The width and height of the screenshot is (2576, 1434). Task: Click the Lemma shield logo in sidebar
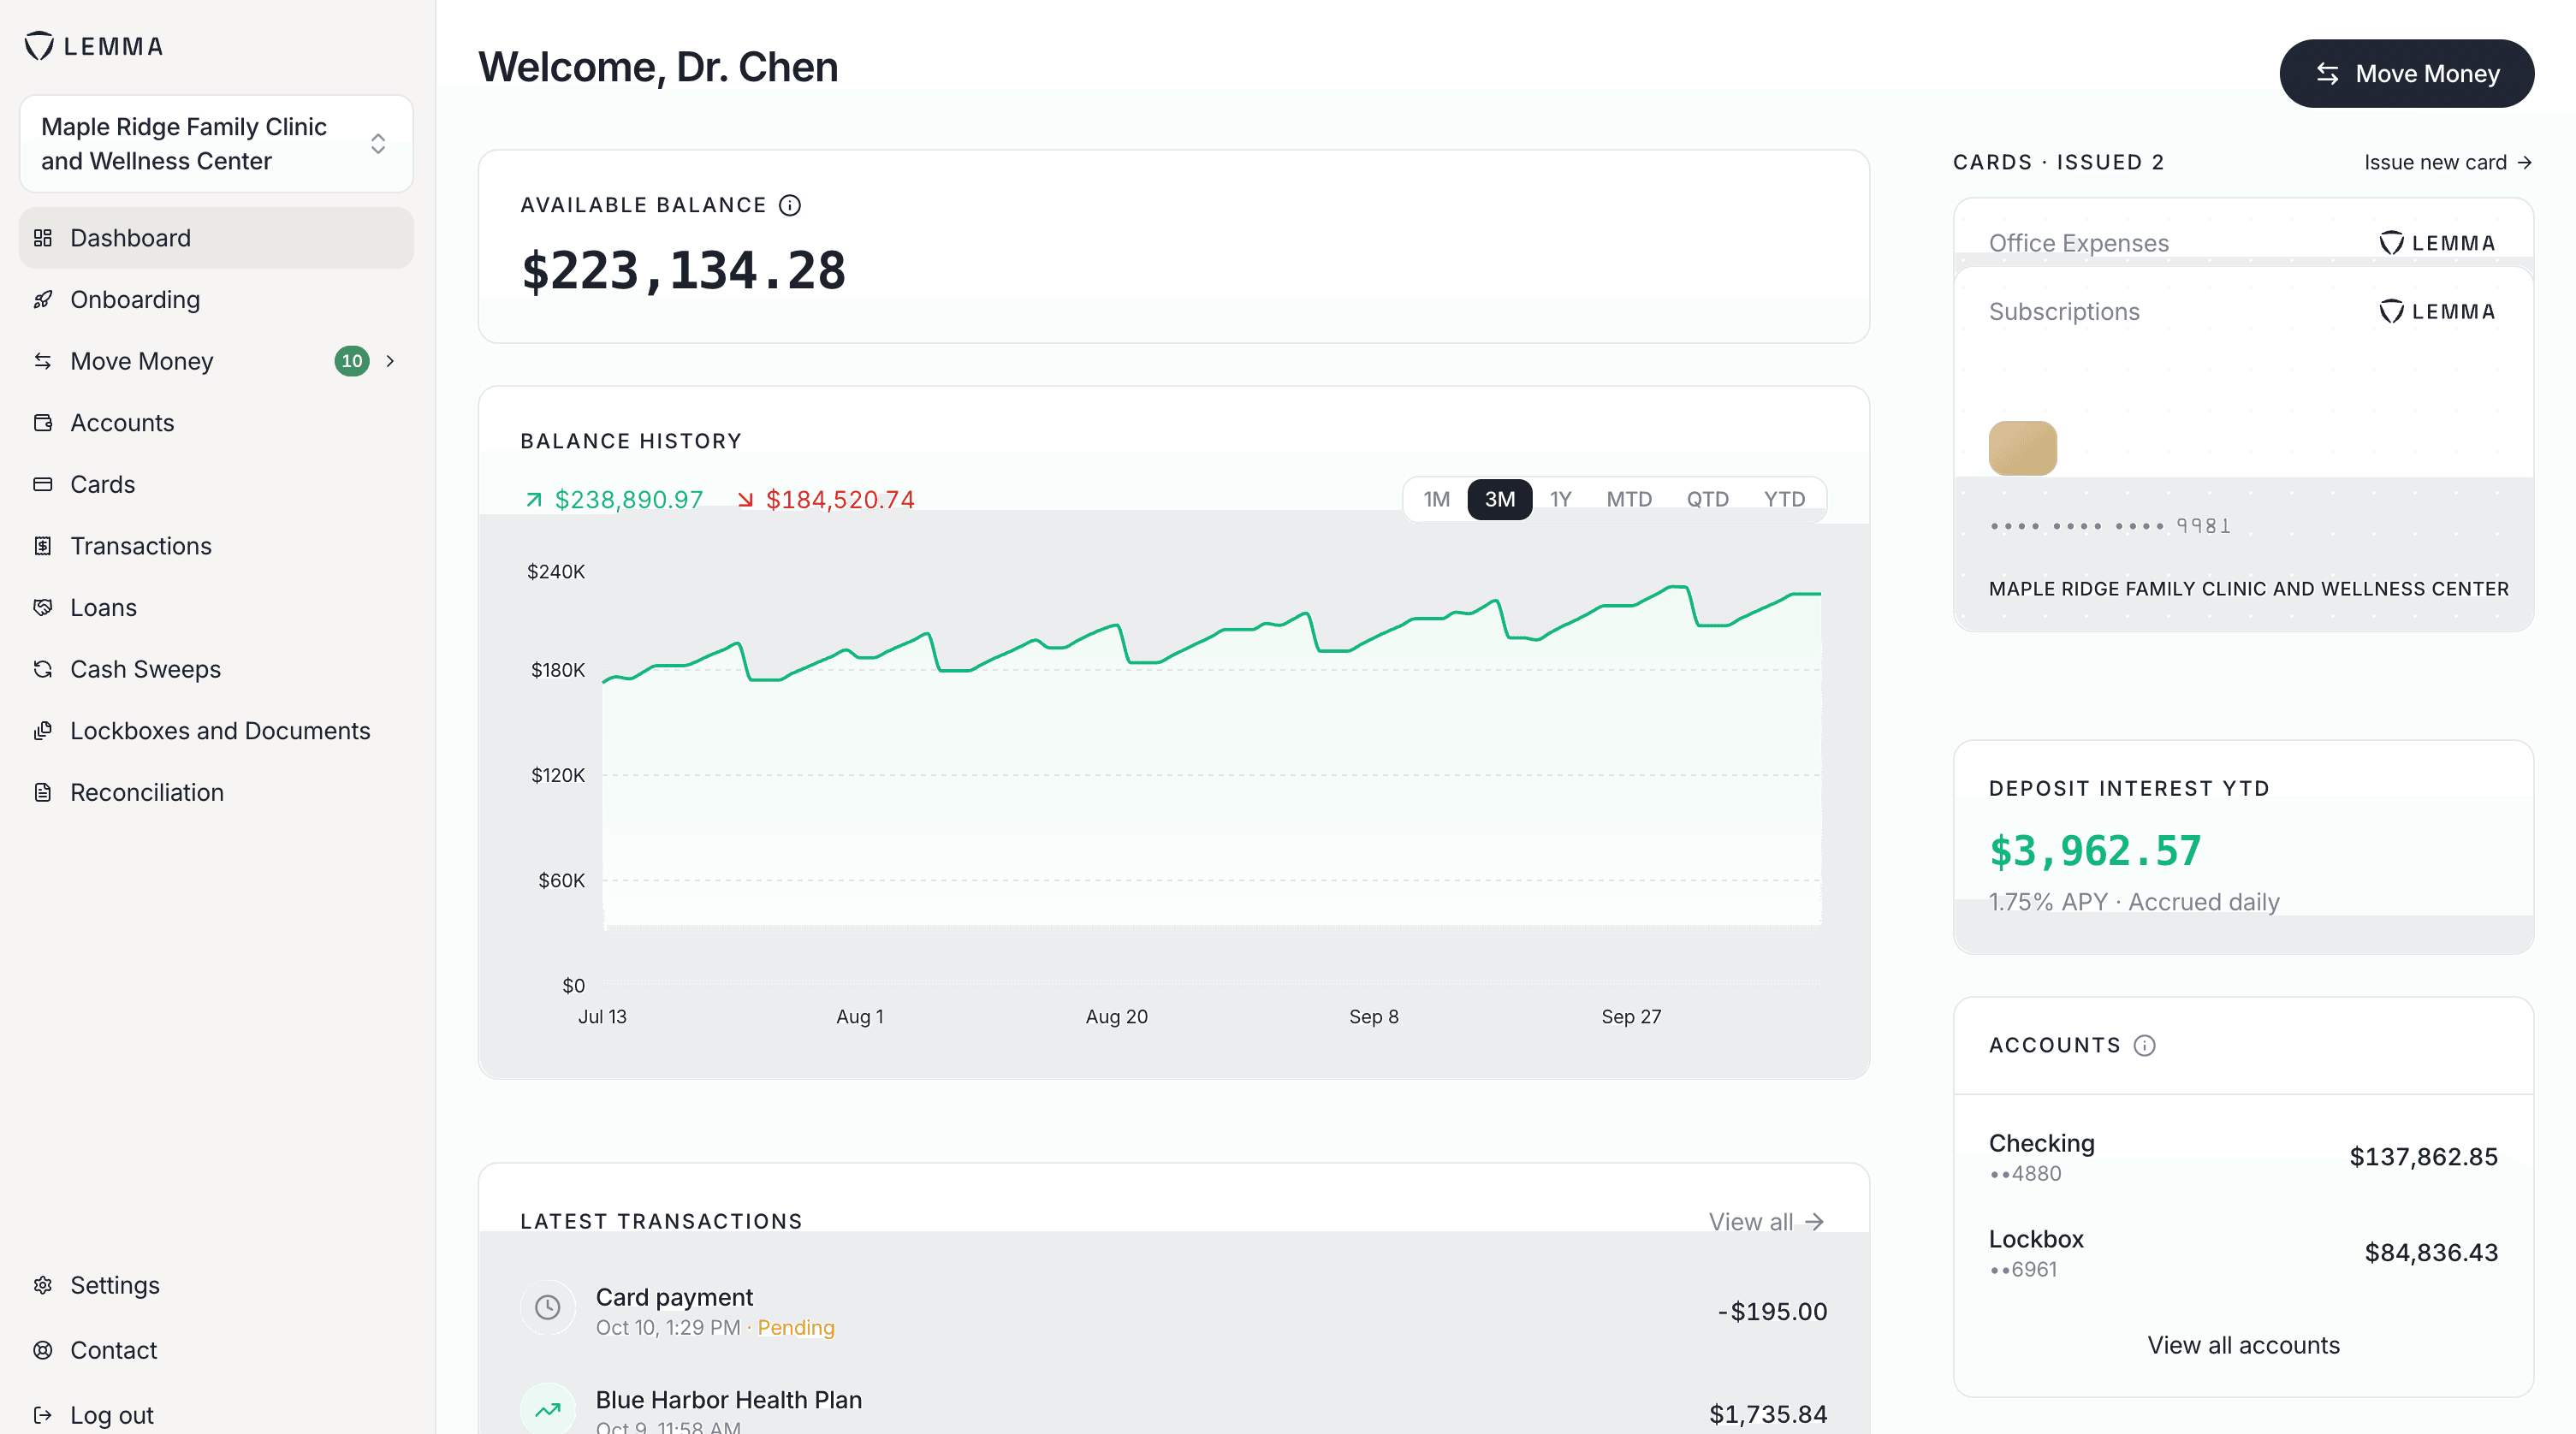[39, 46]
